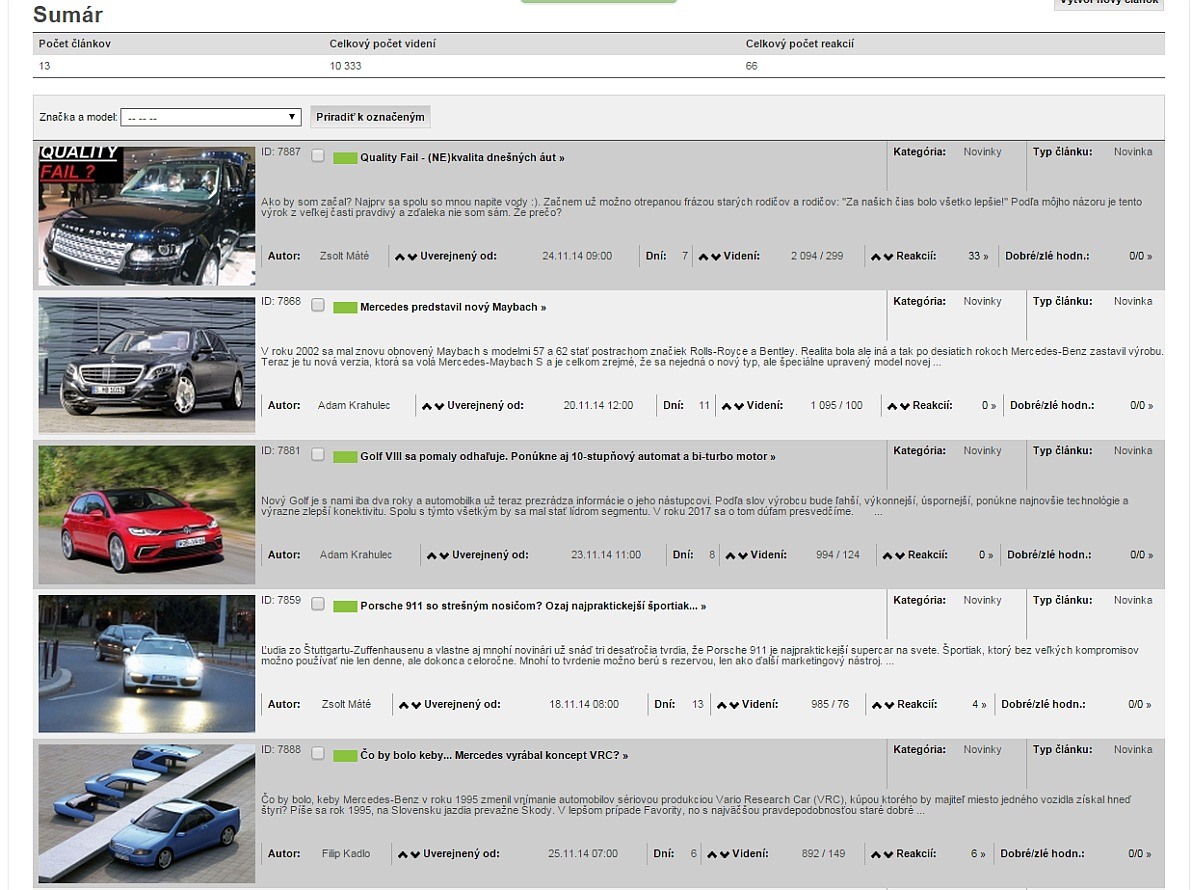
Task: Open the red Golf car thumbnail
Action: (x=147, y=515)
